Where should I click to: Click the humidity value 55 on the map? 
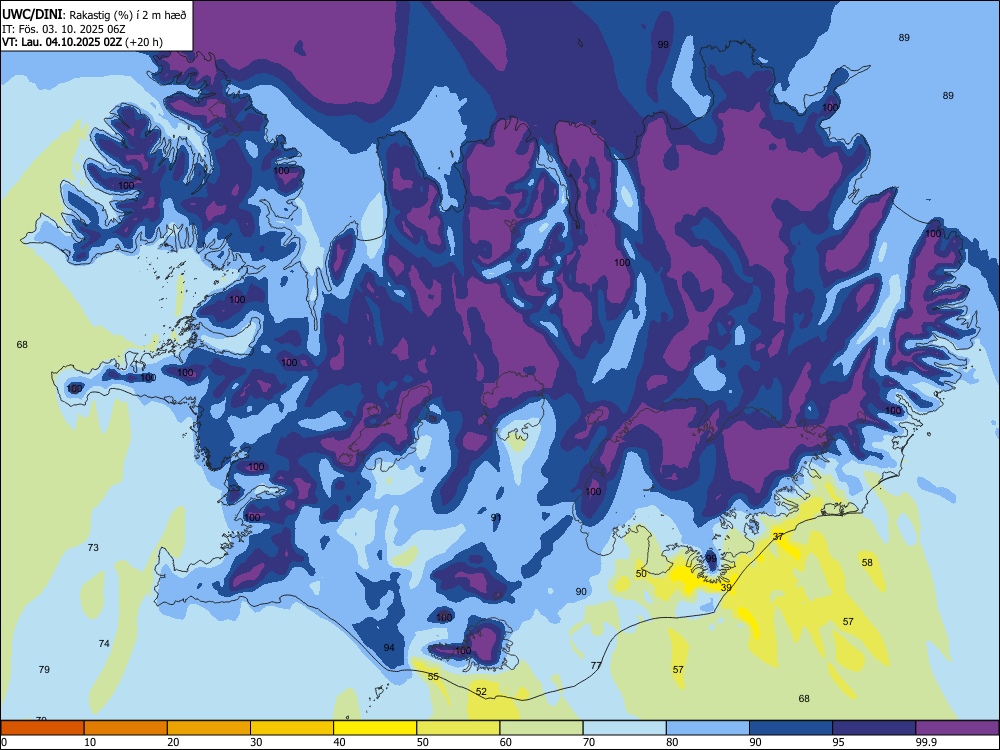tap(433, 677)
